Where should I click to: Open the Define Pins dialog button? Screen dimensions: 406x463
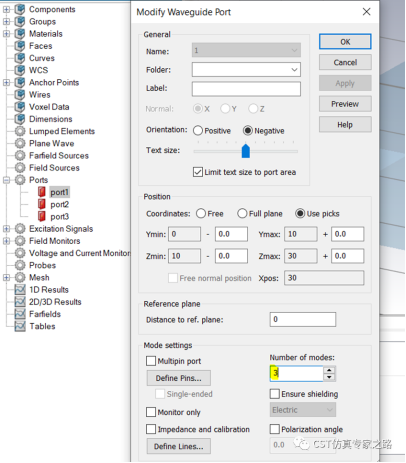(179, 378)
